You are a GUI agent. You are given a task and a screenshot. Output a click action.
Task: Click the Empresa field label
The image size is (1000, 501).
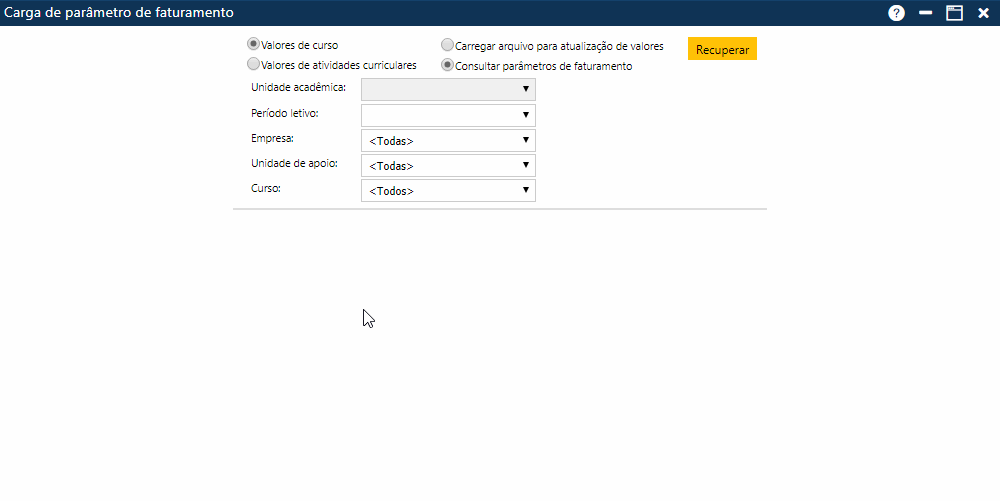click(273, 138)
